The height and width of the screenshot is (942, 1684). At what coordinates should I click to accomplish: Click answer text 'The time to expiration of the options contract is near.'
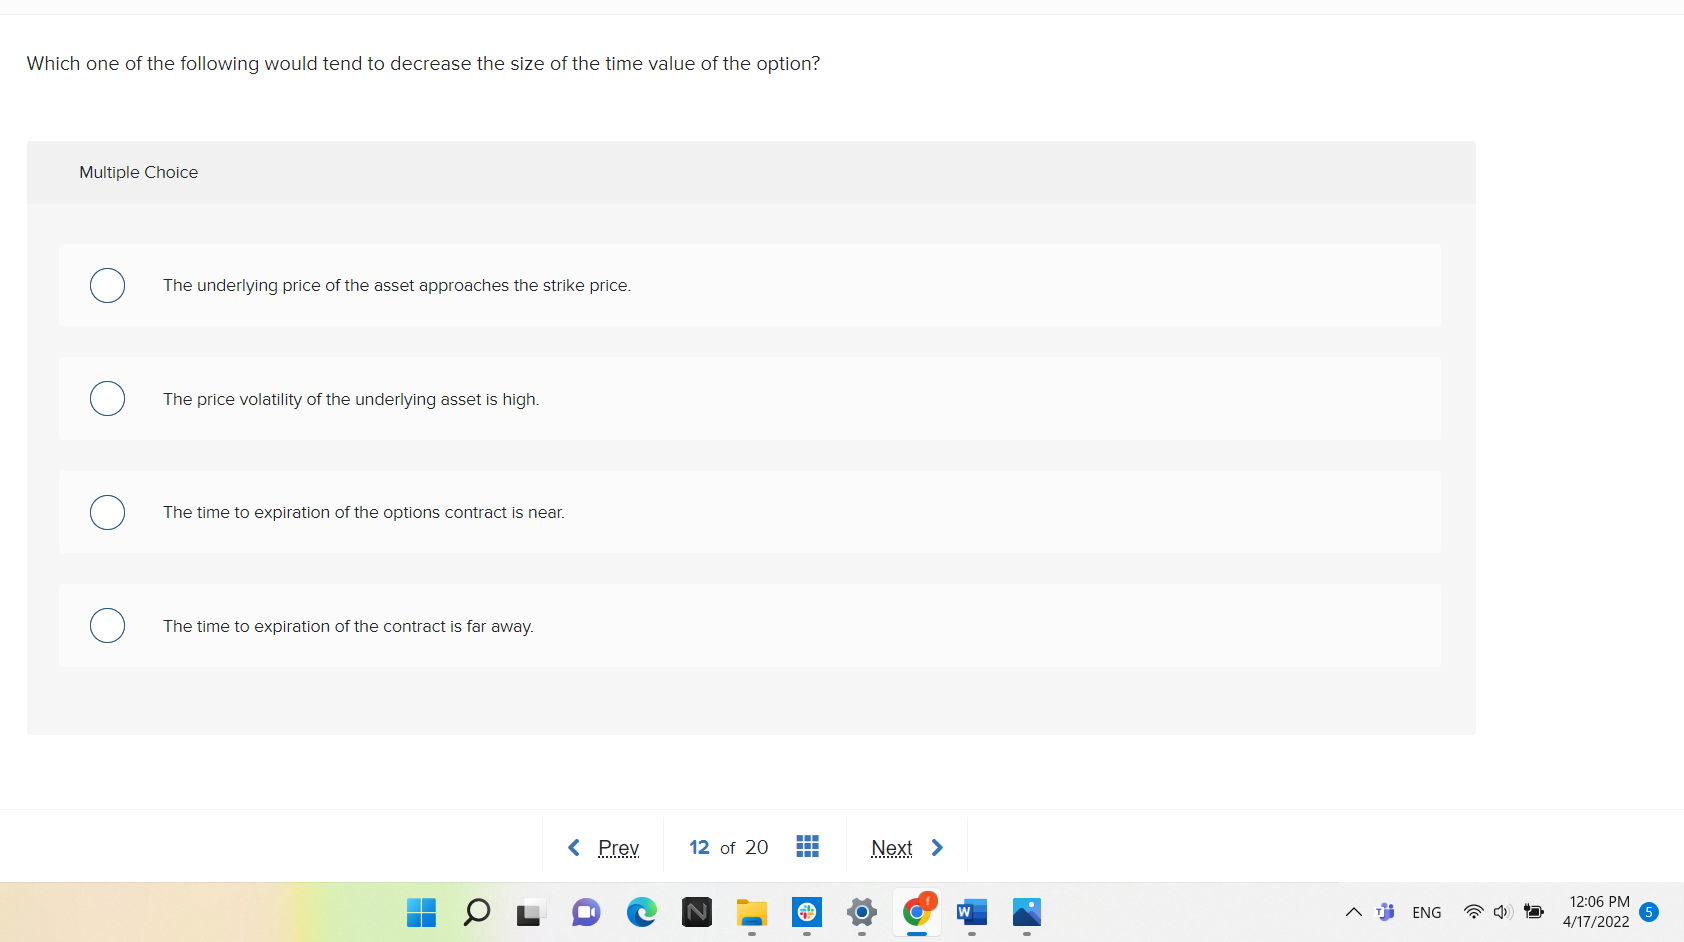click(364, 512)
